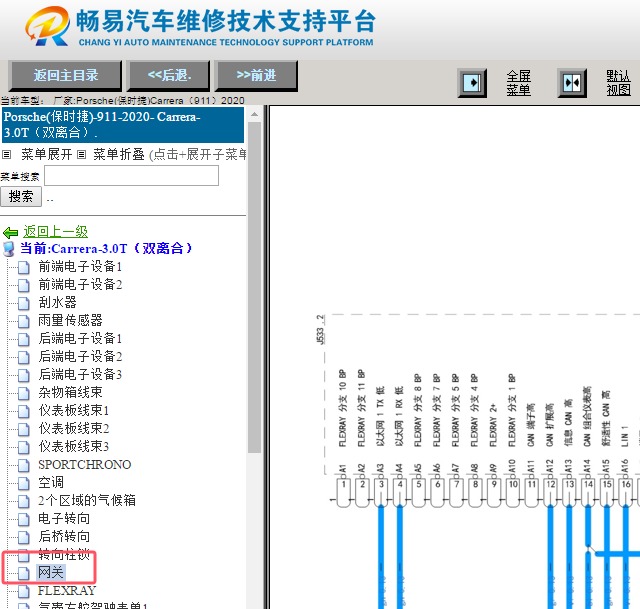Click the page icon beside 2个区域的气候箱

point(24,501)
